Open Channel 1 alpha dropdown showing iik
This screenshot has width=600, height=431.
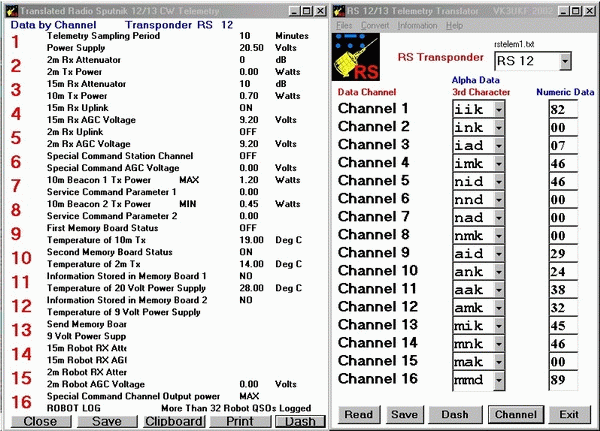(499, 109)
